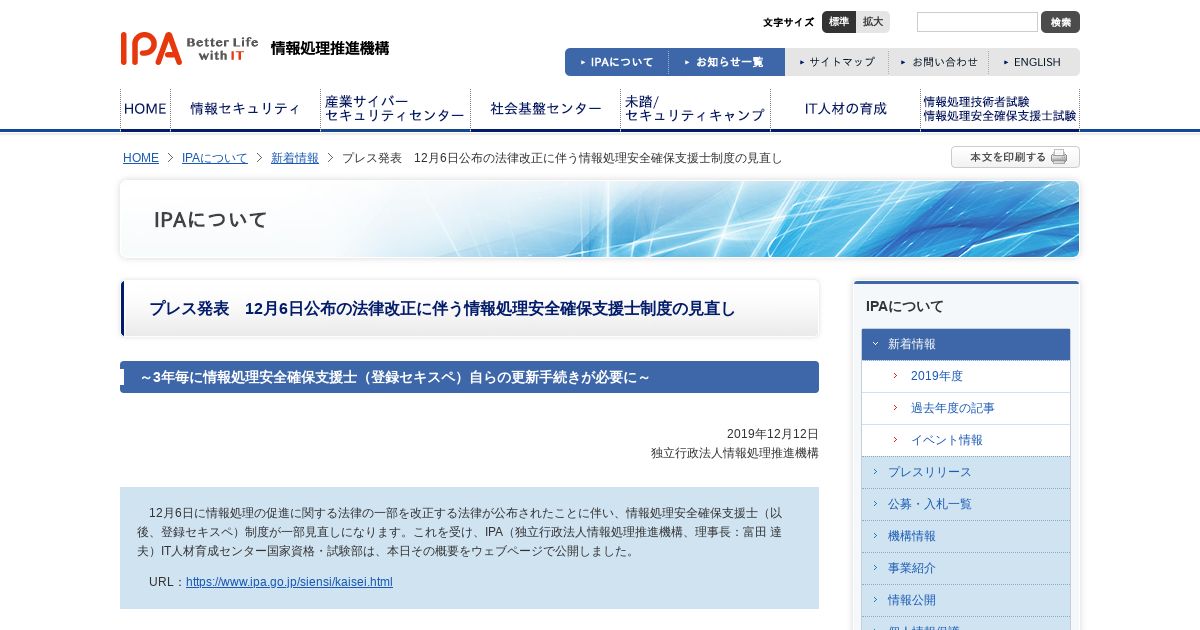Open 産業サイバーセキュリティセンター navigation tab

(x=395, y=109)
